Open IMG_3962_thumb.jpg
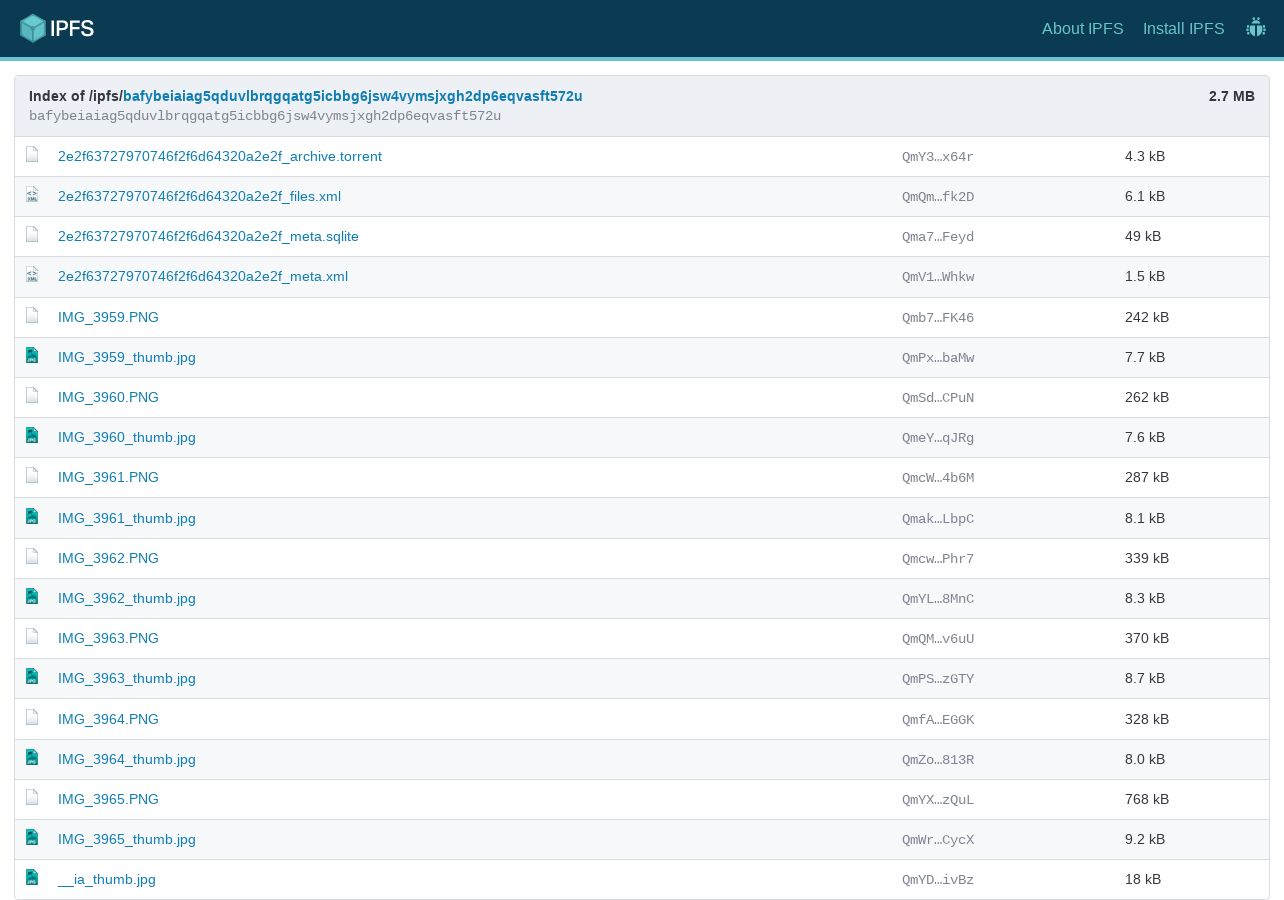The image size is (1284, 900). click(127, 598)
